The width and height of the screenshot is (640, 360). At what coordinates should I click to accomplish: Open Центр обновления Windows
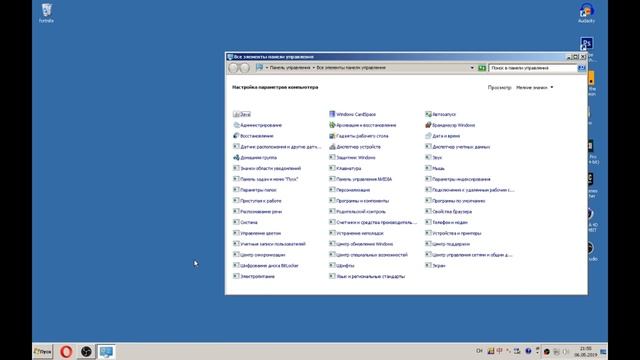(x=361, y=244)
